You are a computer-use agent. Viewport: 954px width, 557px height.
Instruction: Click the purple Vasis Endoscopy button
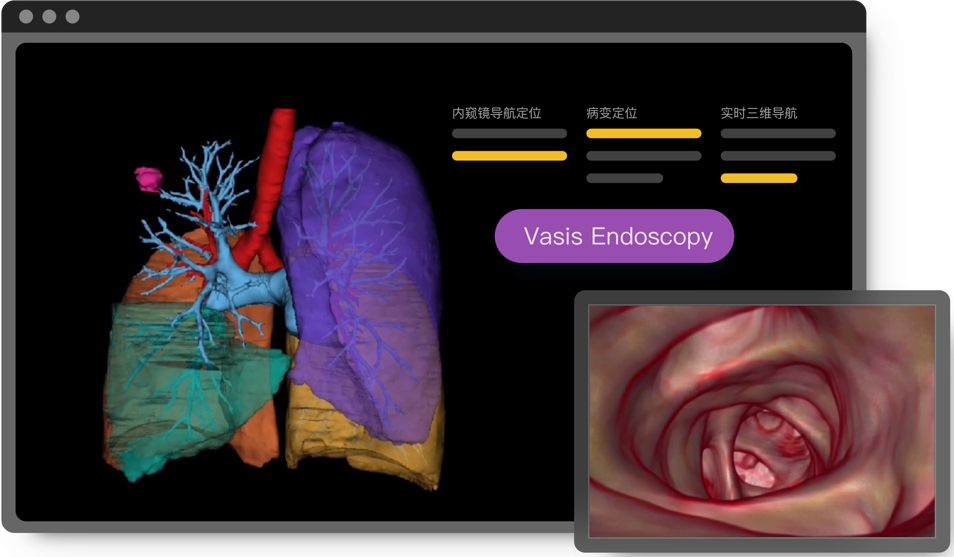pyautogui.click(x=614, y=237)
